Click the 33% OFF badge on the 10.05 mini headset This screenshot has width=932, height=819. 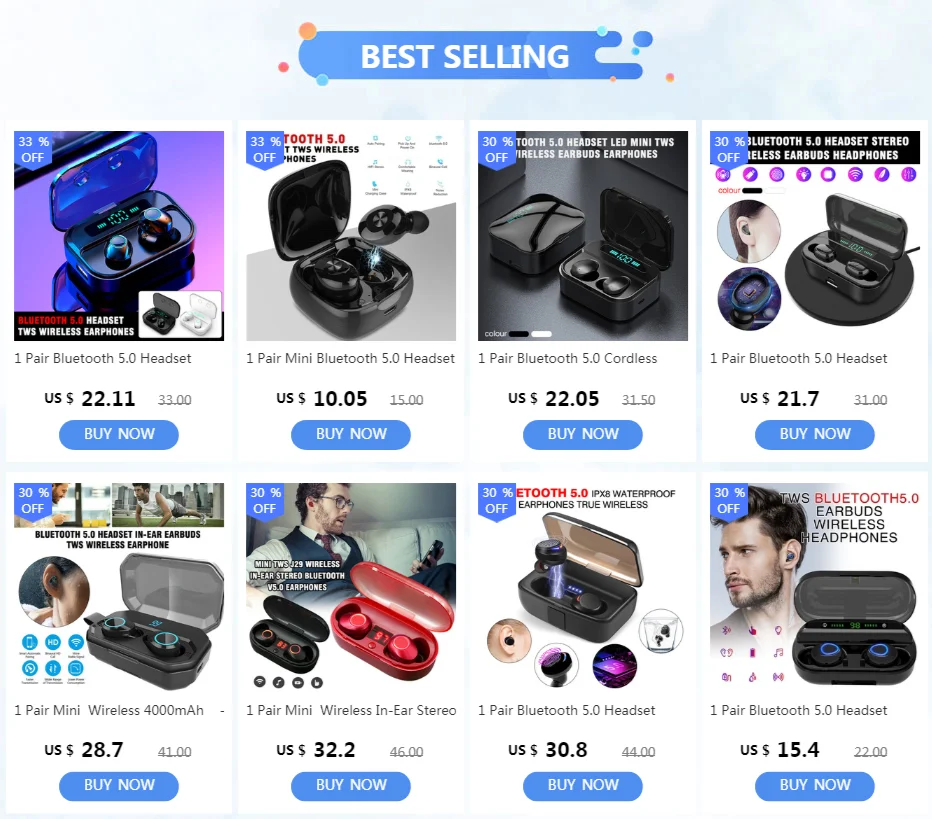point(265,150)
